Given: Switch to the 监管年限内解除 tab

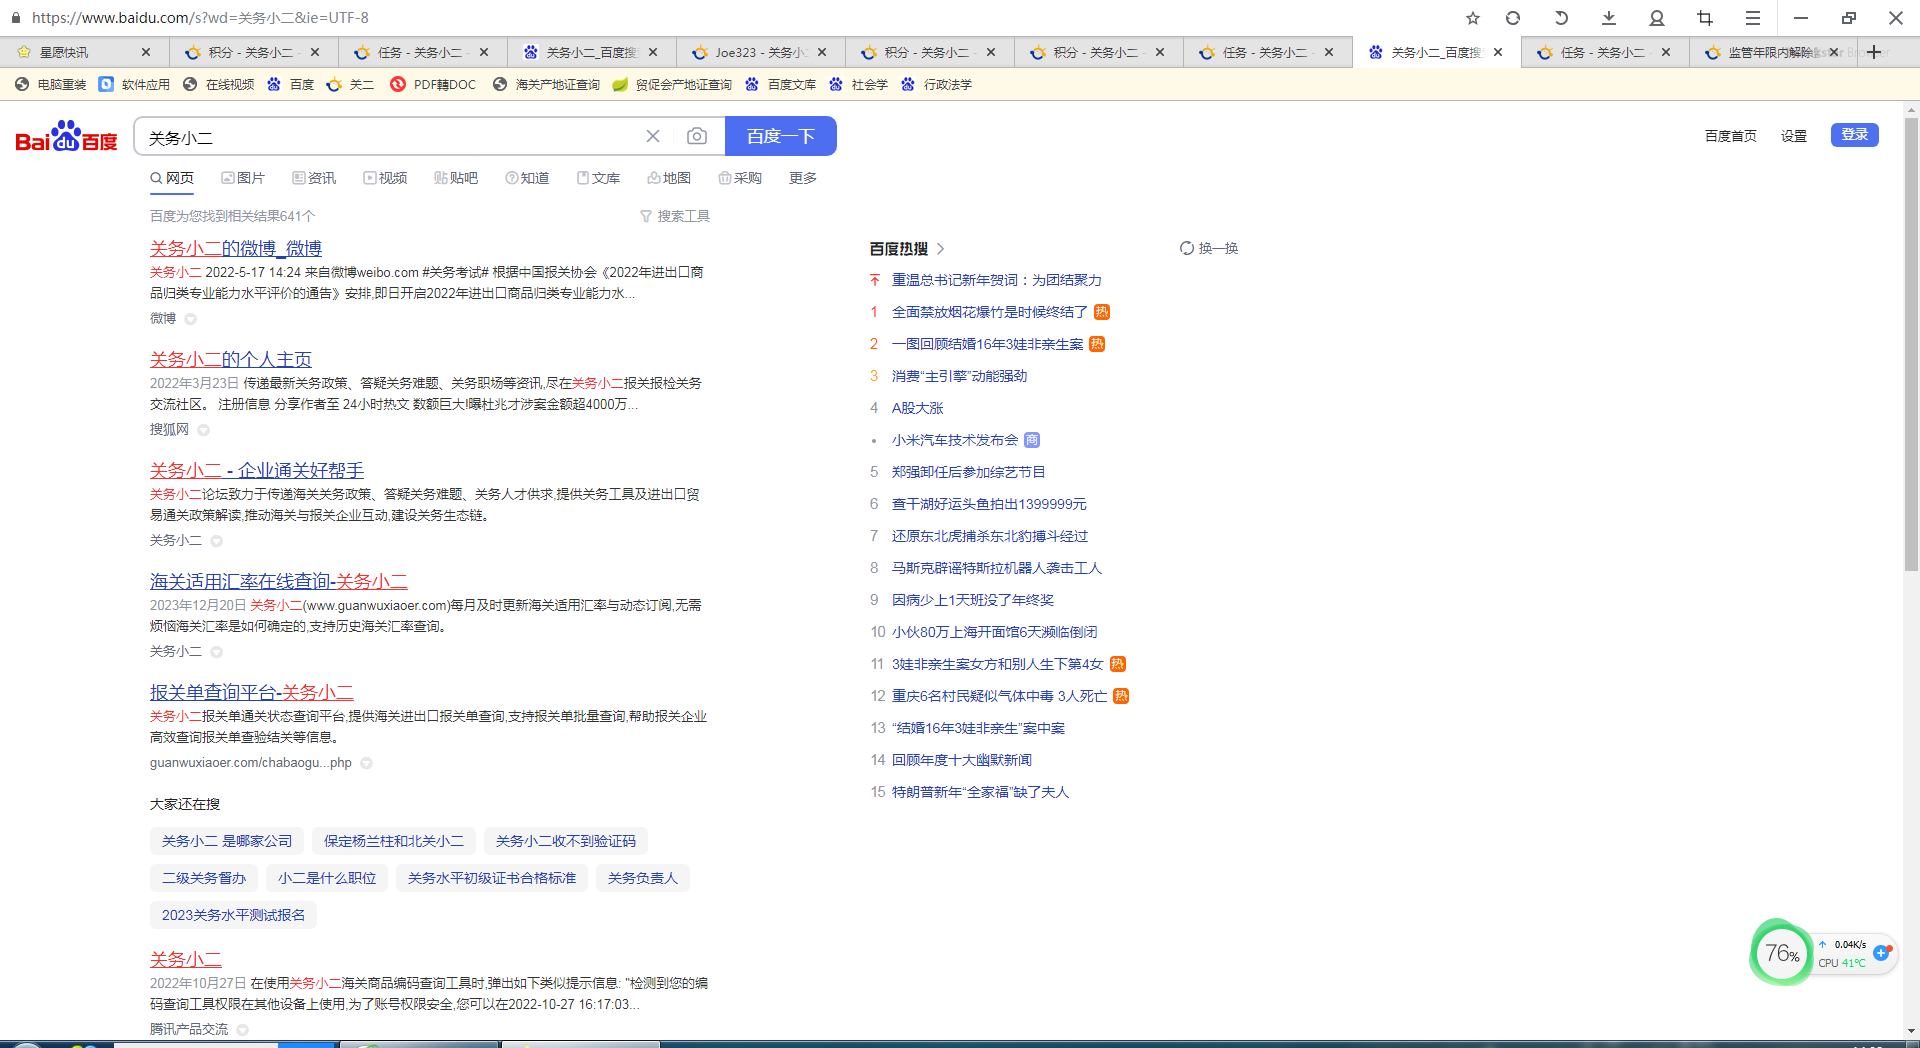Looking at the screenshot, I should tap(1772, 52).
